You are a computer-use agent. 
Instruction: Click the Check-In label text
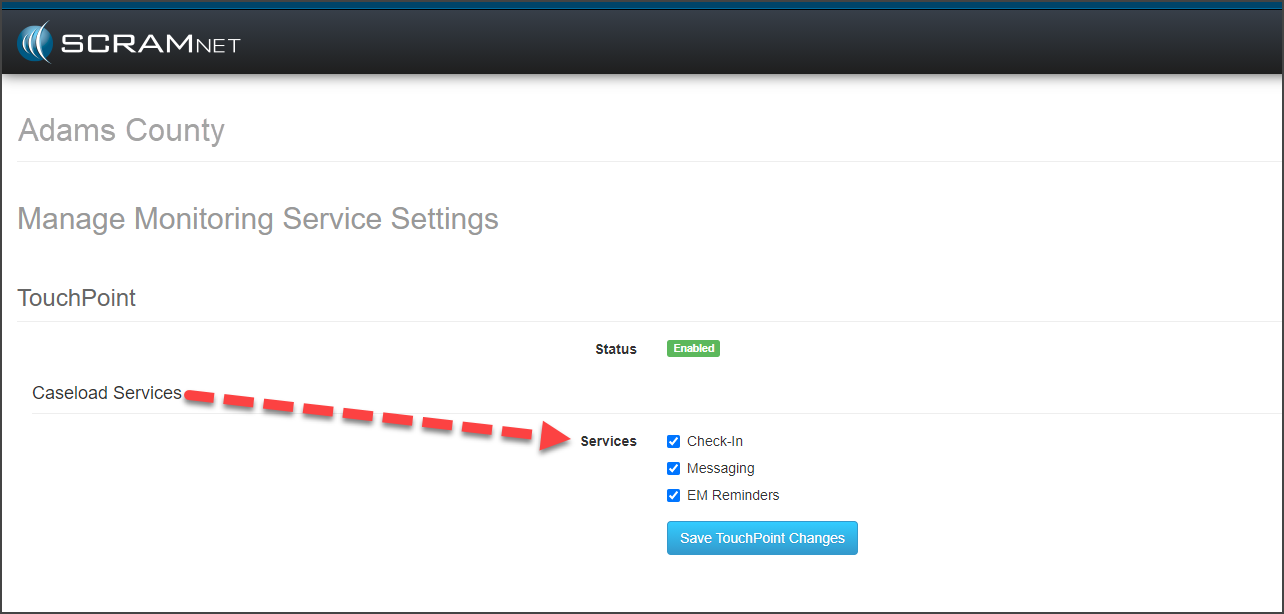714,441
